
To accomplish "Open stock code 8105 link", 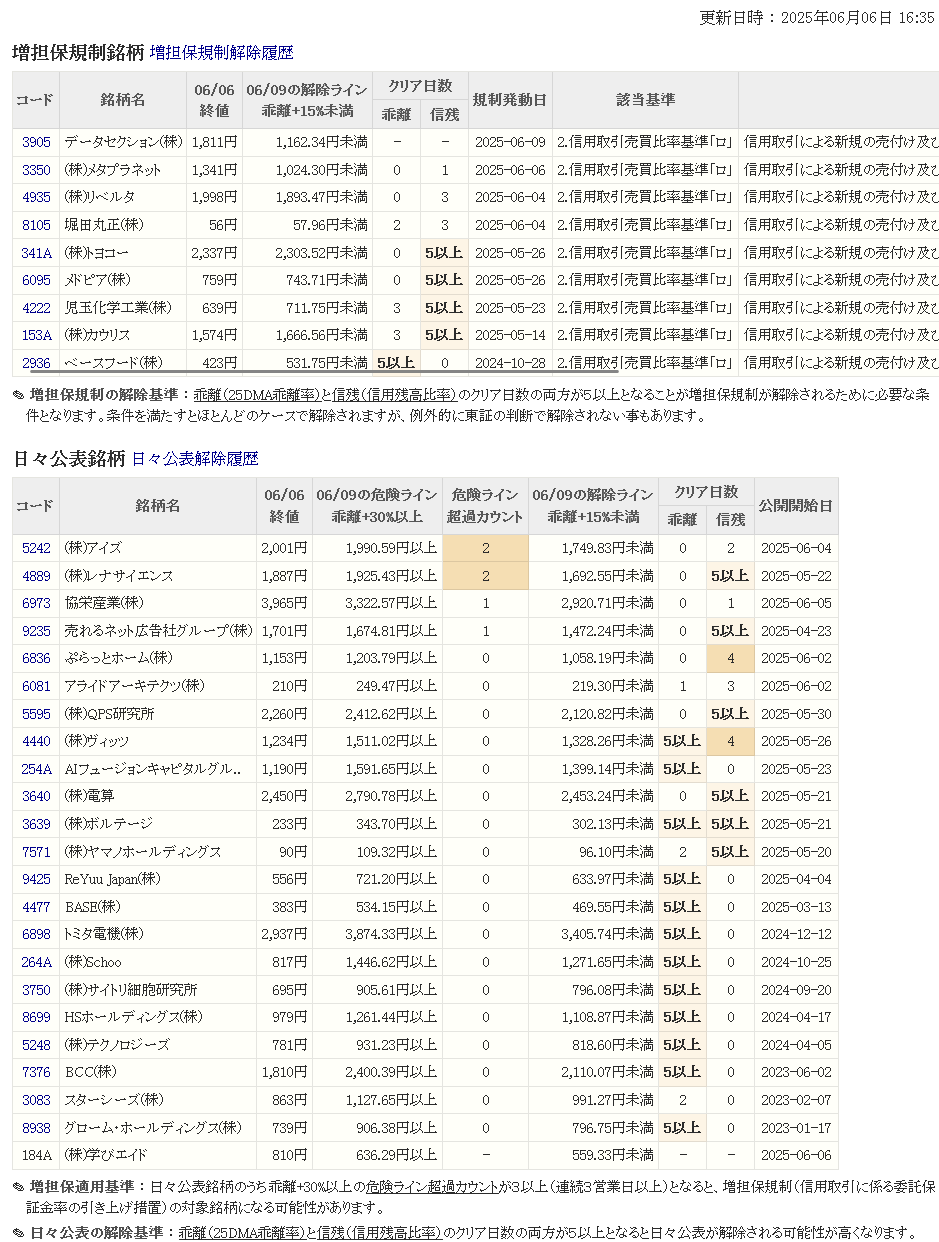I will 36,225.
